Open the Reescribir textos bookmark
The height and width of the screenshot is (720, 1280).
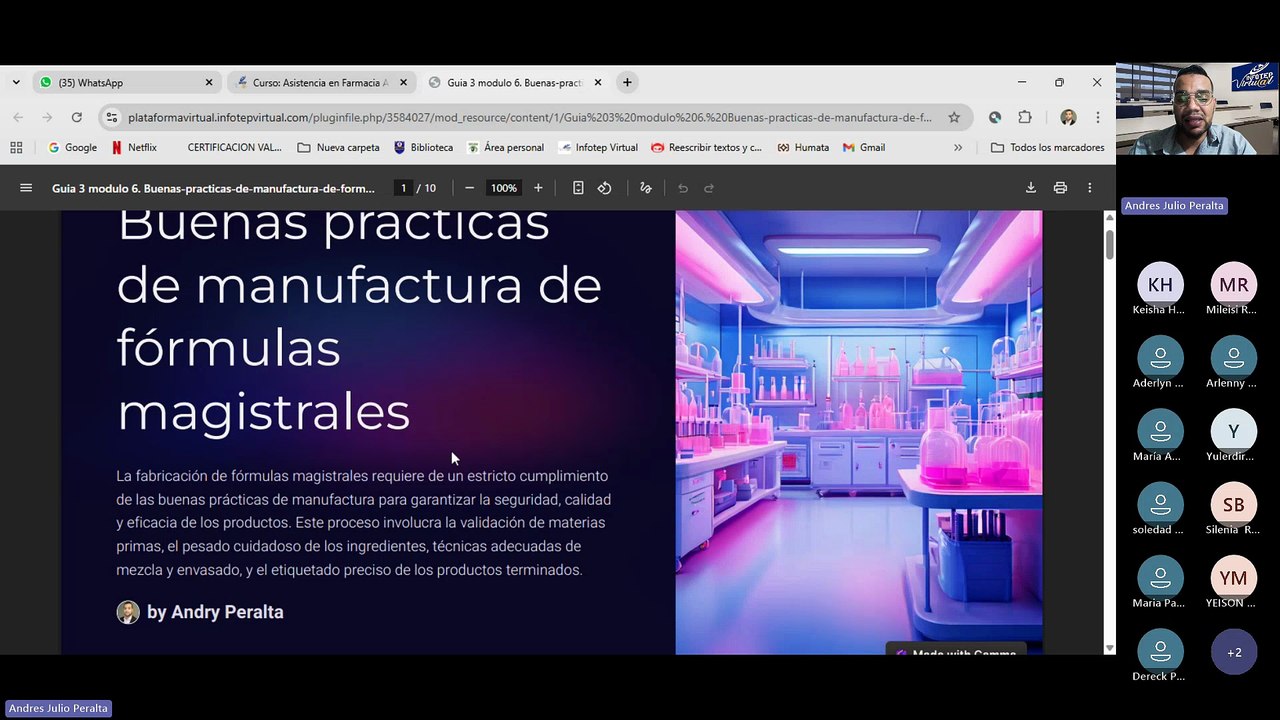[706, 147]
